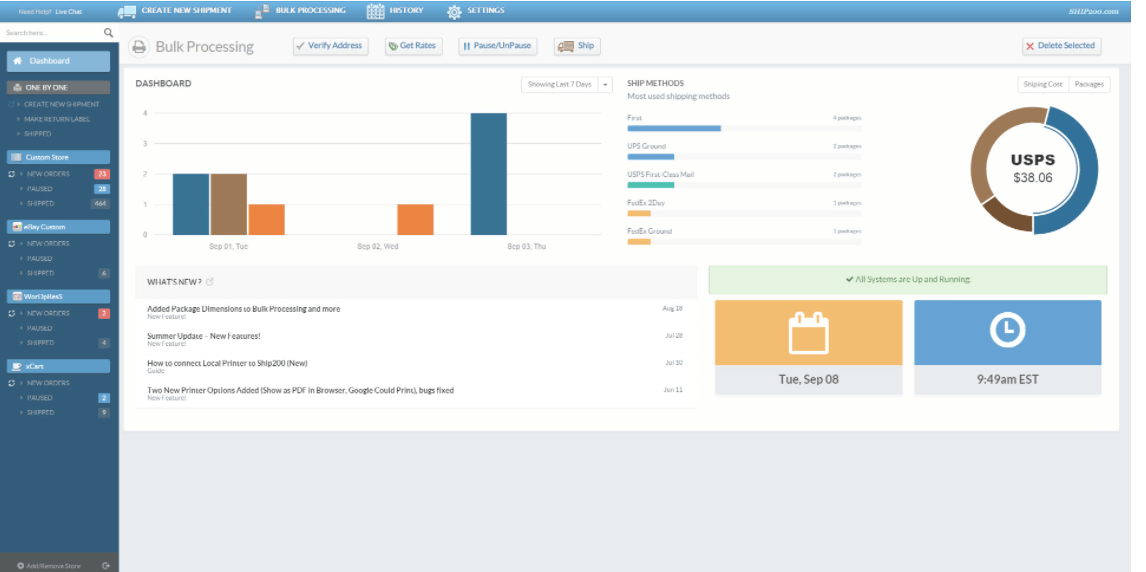Viewport: 1146px width, 572px height.
Task: Click the WorldpikeS store icon
Action: point(17,297)
